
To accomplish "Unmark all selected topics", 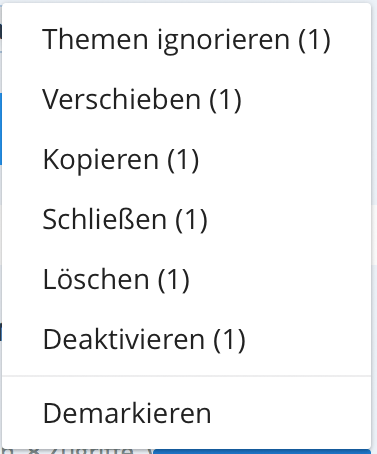I will [x=186, y=413].
